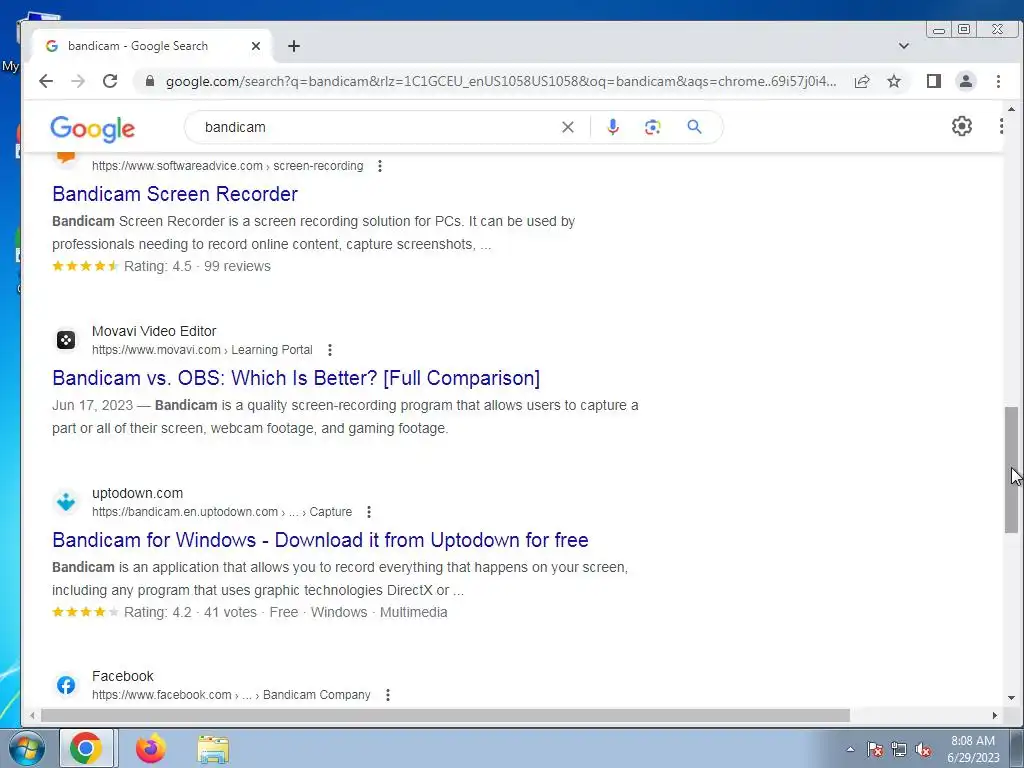This screenshot has width=1024, height=768.
Task: Launch Firefox from the taskbar
Action: coord(150,748)
